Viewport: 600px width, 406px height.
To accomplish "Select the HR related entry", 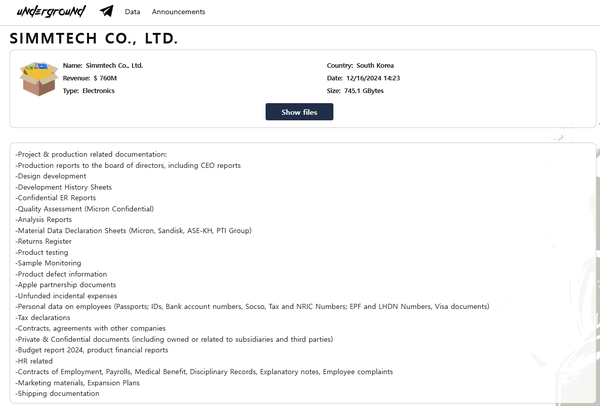I will point(34,361).
